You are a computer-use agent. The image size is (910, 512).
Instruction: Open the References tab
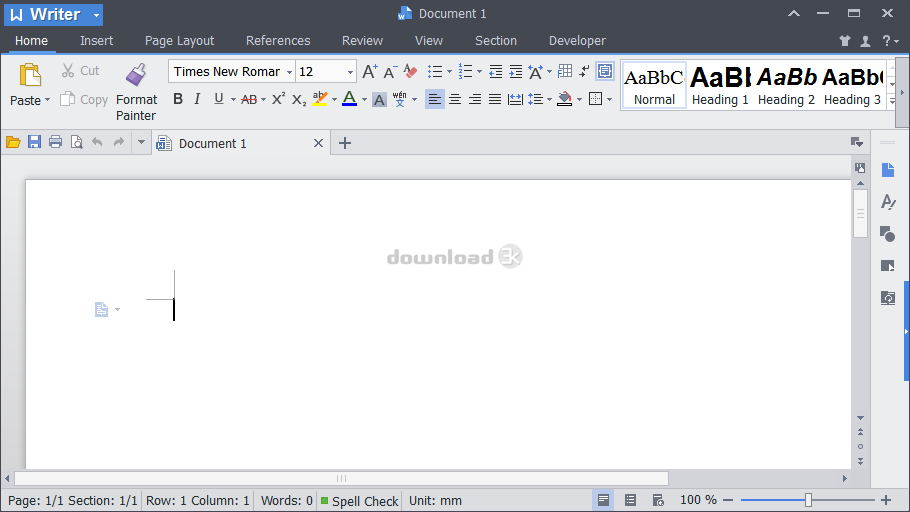pyautogui.click(x=278, y=41)
